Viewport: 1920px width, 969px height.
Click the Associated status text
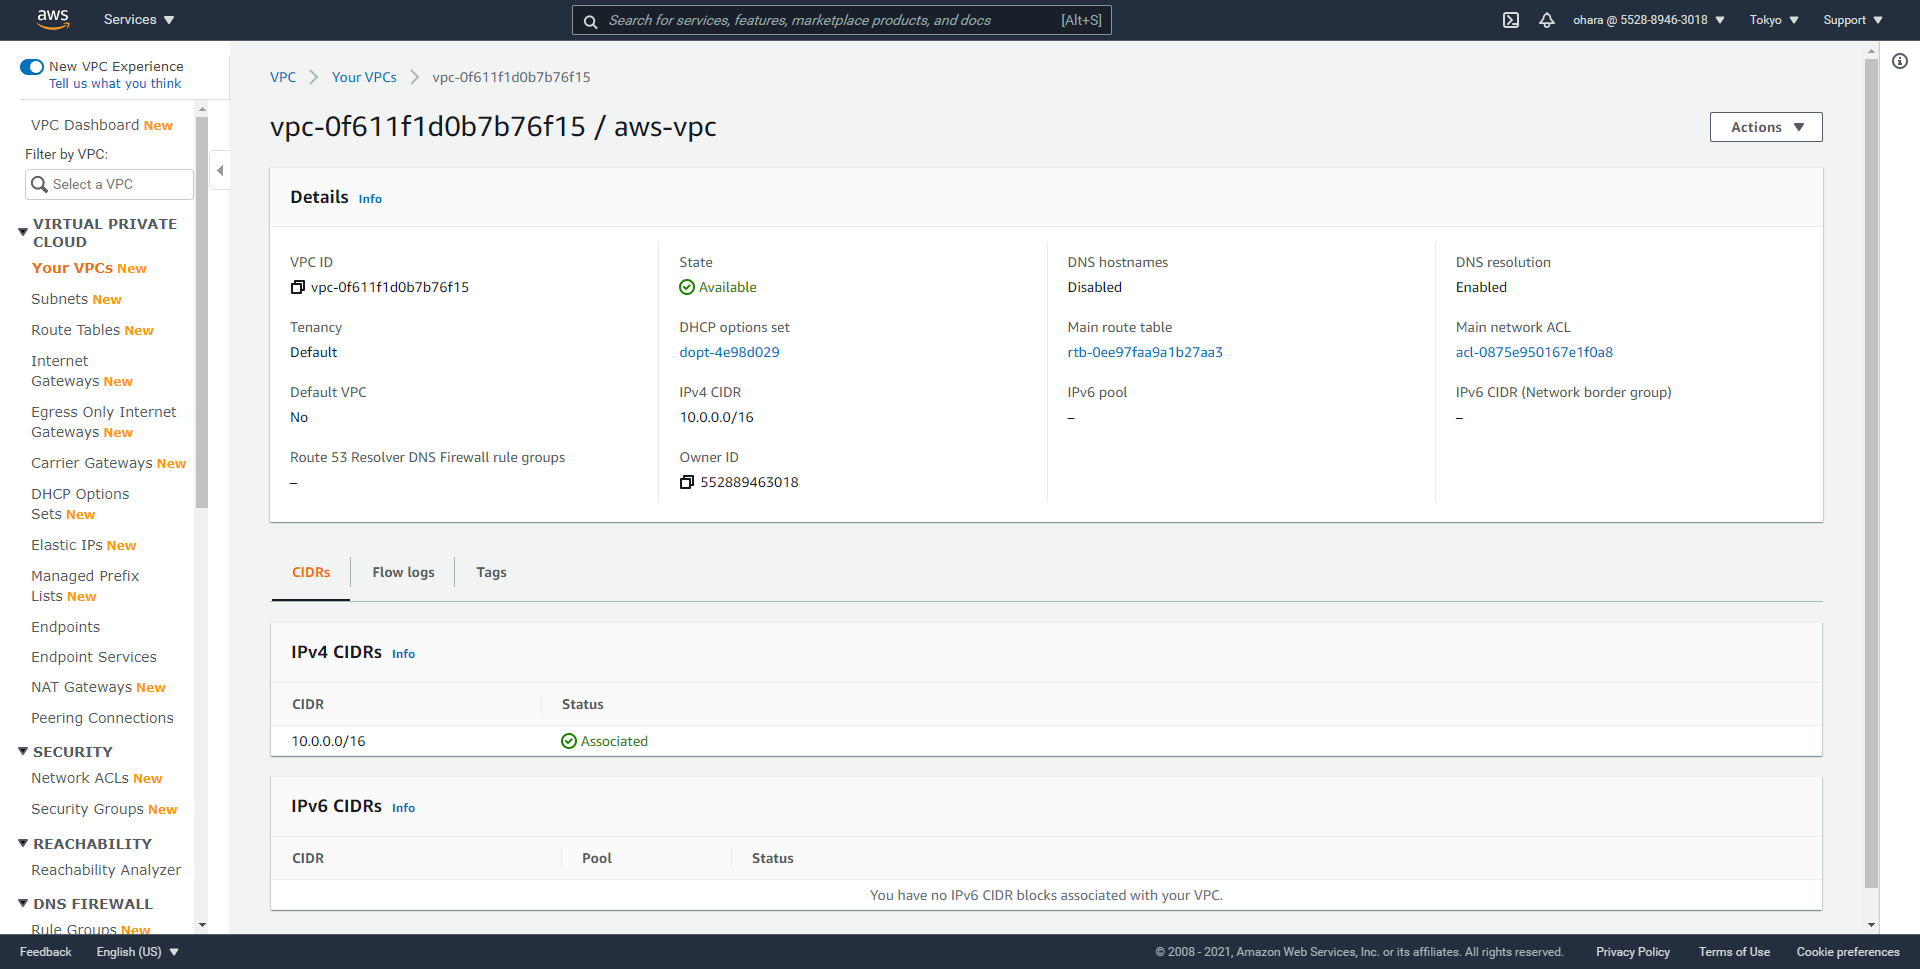614,741
